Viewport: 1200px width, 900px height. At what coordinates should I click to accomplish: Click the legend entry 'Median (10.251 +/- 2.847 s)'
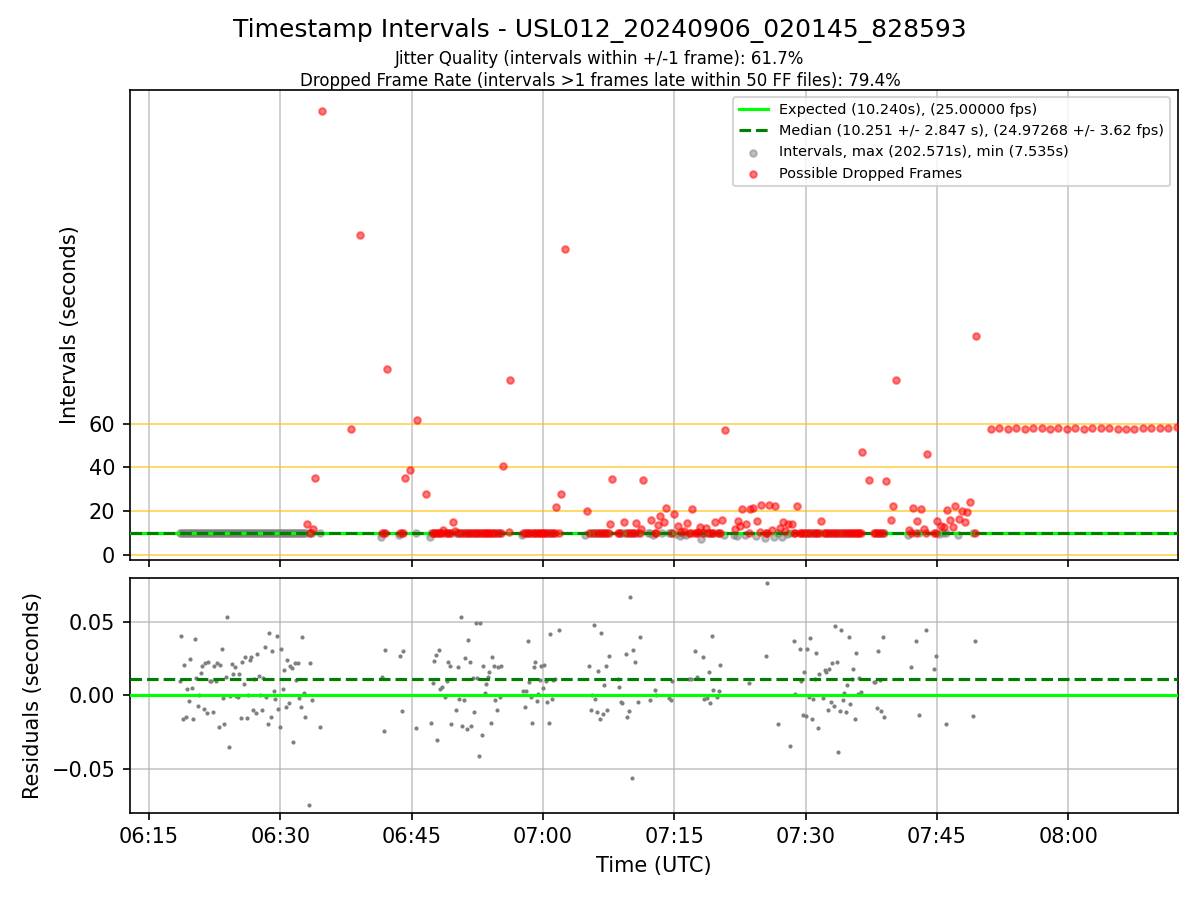click(x=970, y=130)
